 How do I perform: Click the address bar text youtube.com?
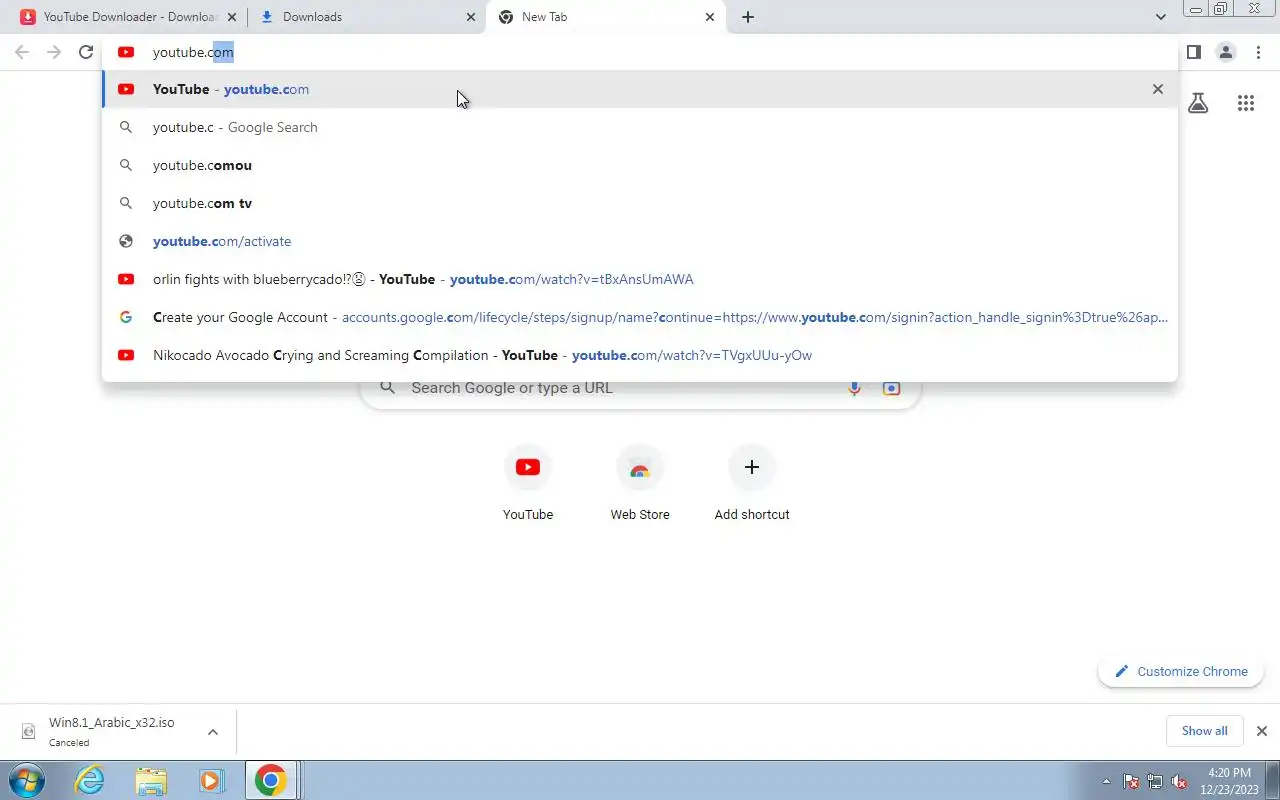(193, 52)
